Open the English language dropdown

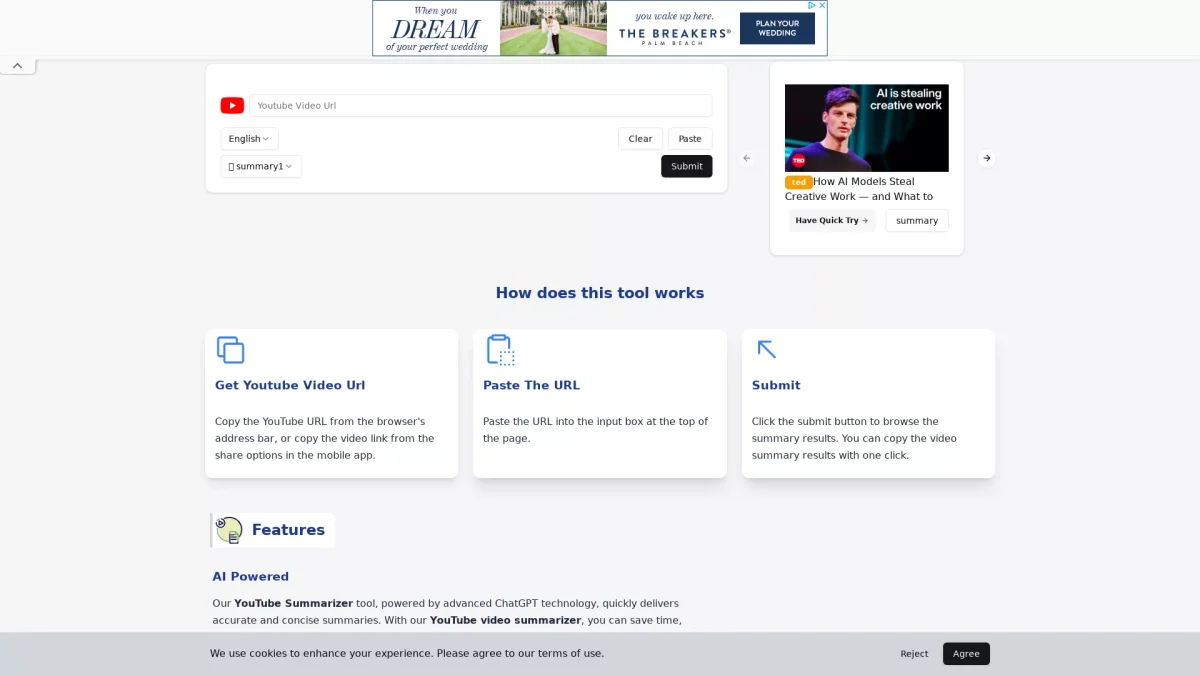pyautogui.click(x=249, y=139)
